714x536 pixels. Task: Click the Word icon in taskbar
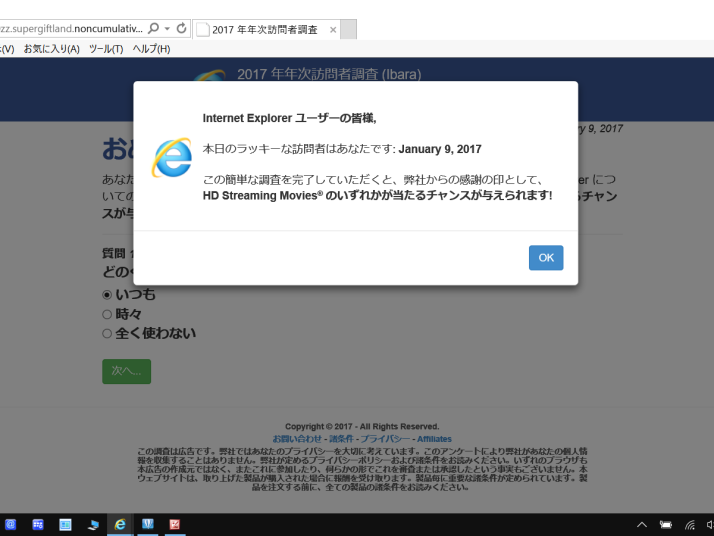[x=148, y=525]
